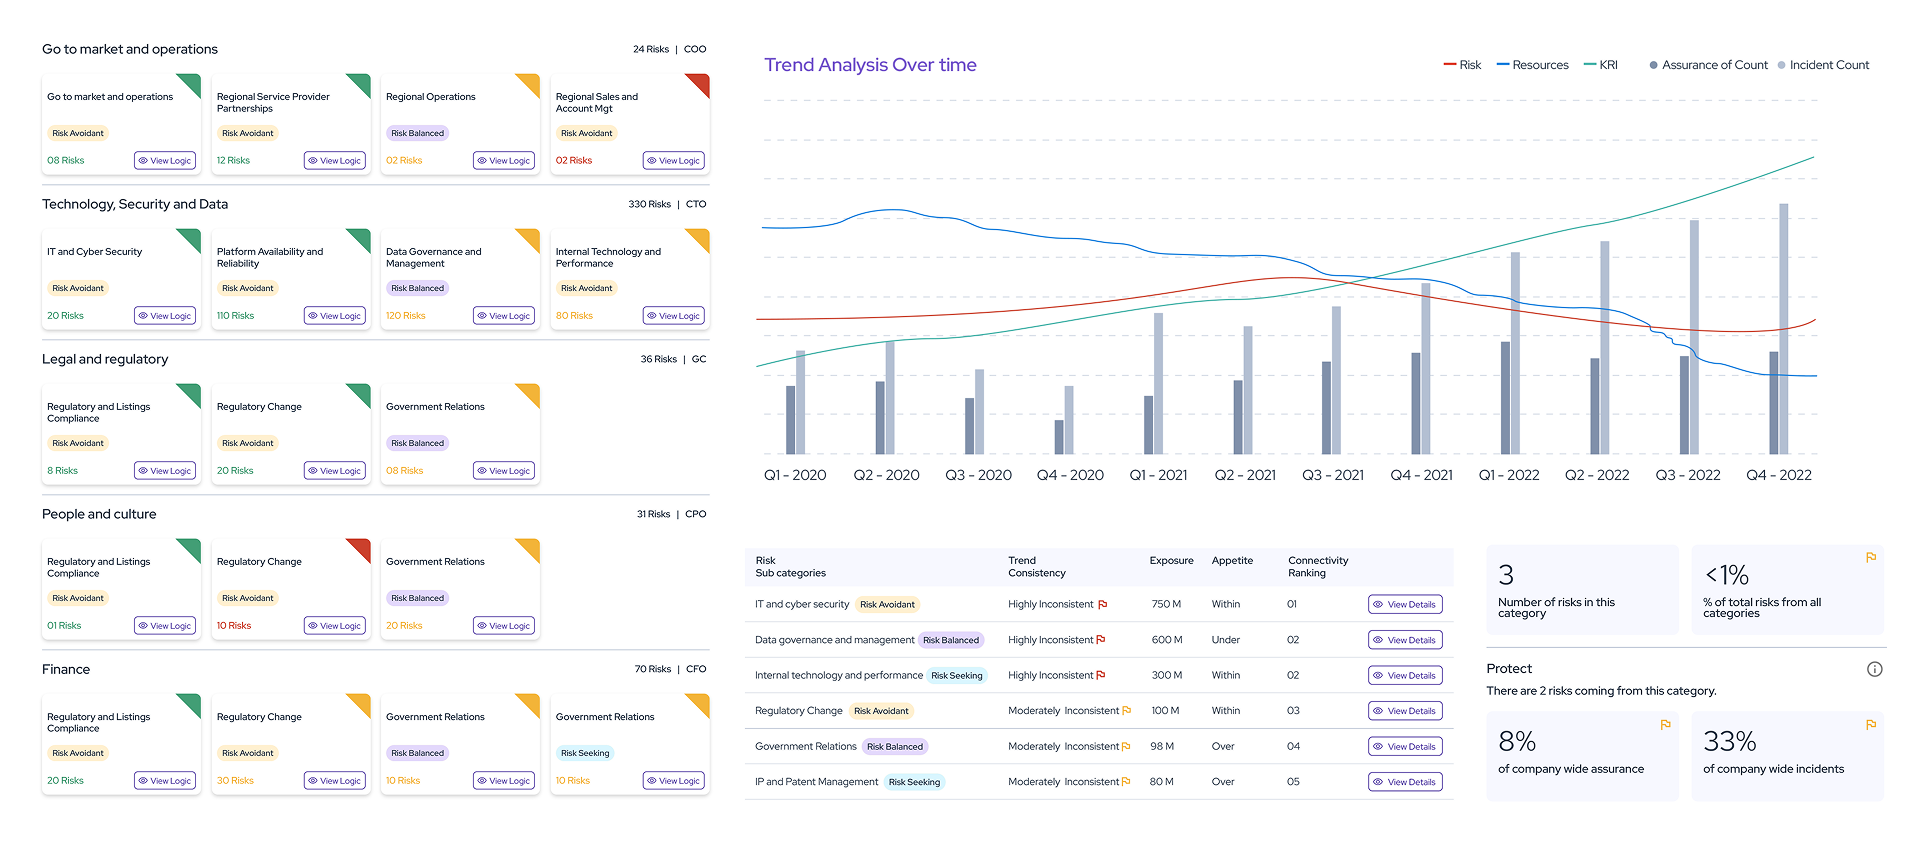The height and width of the screenshot is (841, 1922).
Task: Toggle the KRI line in chart legend
Action: coord(1600,65)
